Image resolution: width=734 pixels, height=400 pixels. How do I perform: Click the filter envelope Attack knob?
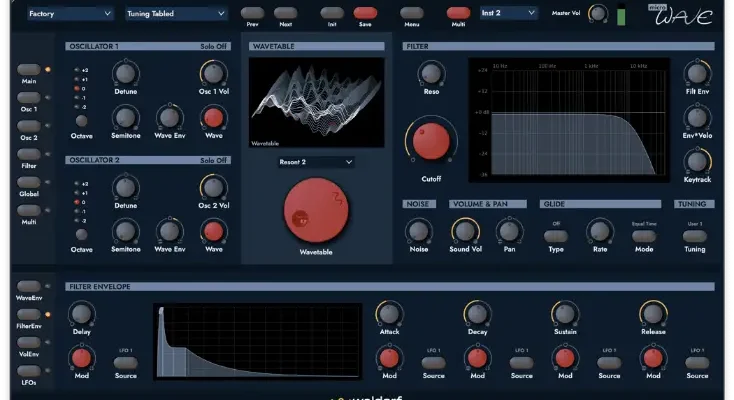[389, 315]
